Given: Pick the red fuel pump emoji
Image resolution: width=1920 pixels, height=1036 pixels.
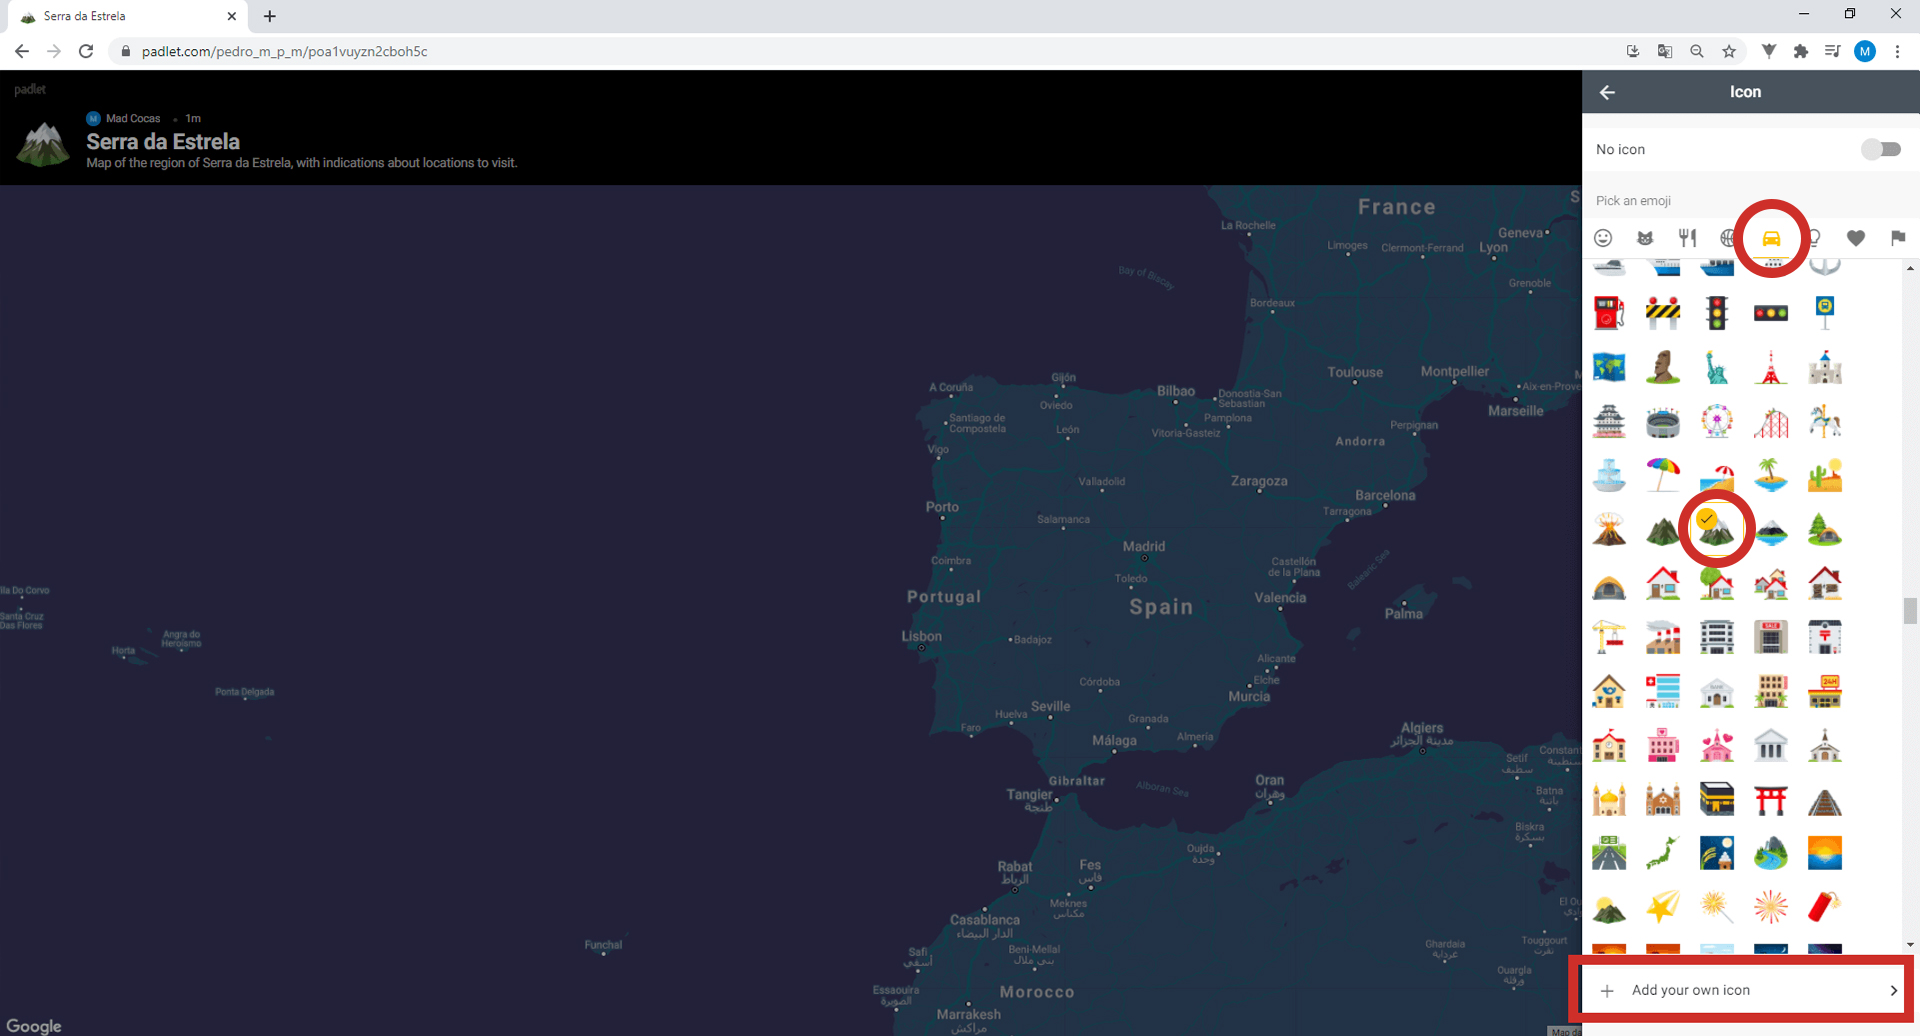Looking at the screenshot, I should [1609, 313].
